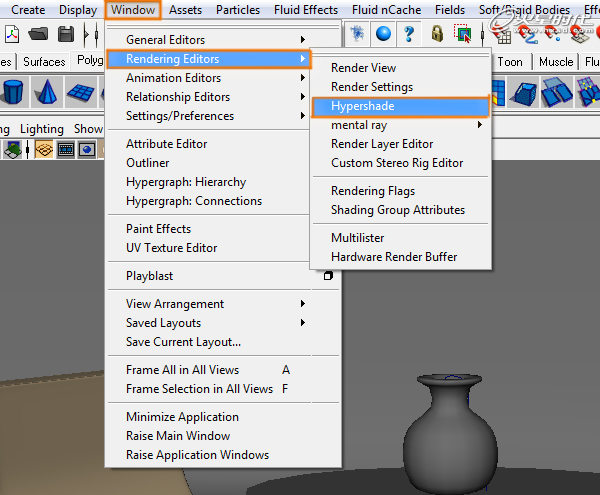This screenshot has width=600, height=495.
Task: Open Paint Effects window
Action: [209, 229]
